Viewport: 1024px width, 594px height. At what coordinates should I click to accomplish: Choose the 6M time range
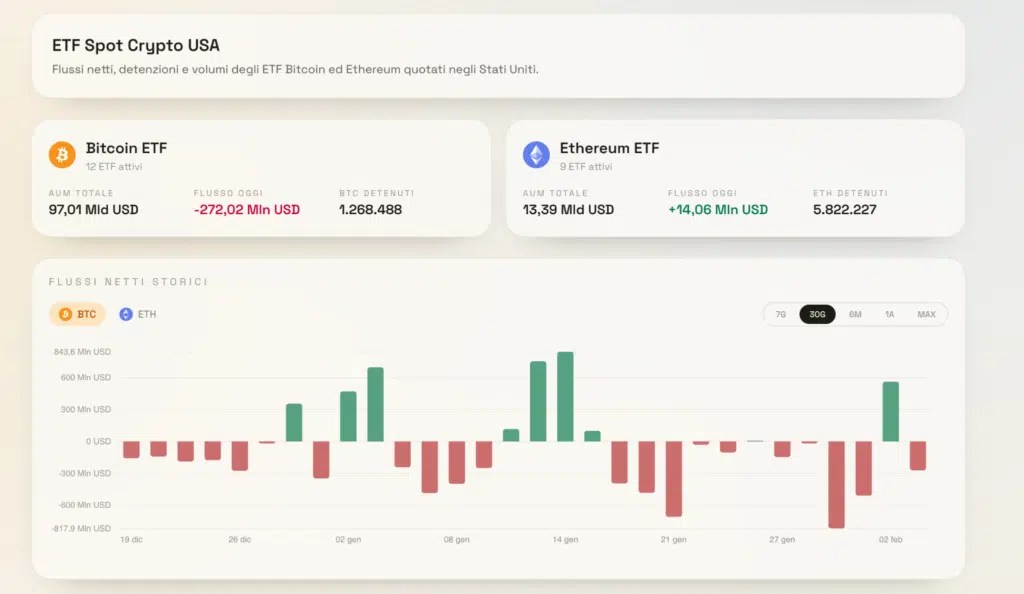coord(855,314)
